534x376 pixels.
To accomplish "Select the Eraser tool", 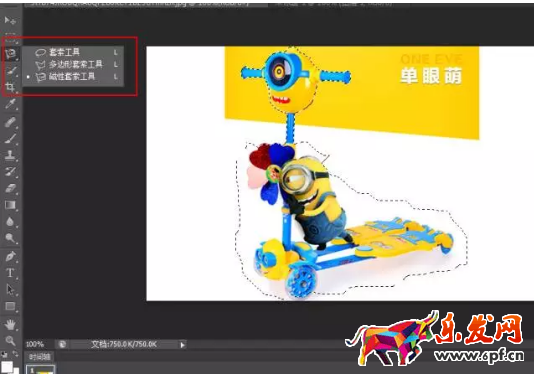I will click(x=10, y=188).
